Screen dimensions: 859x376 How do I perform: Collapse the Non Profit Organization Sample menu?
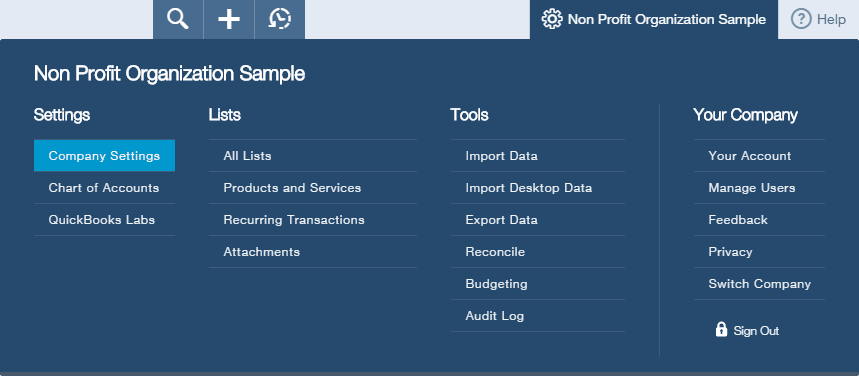654,20
